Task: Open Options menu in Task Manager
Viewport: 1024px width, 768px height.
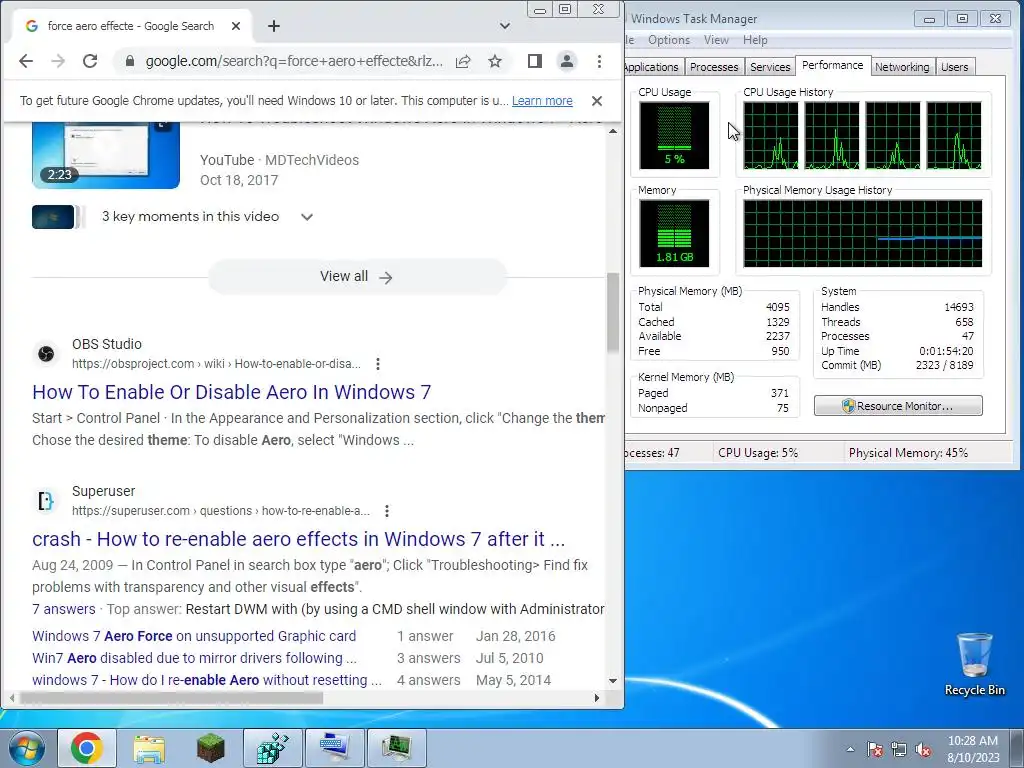Action: coord(669,40)
